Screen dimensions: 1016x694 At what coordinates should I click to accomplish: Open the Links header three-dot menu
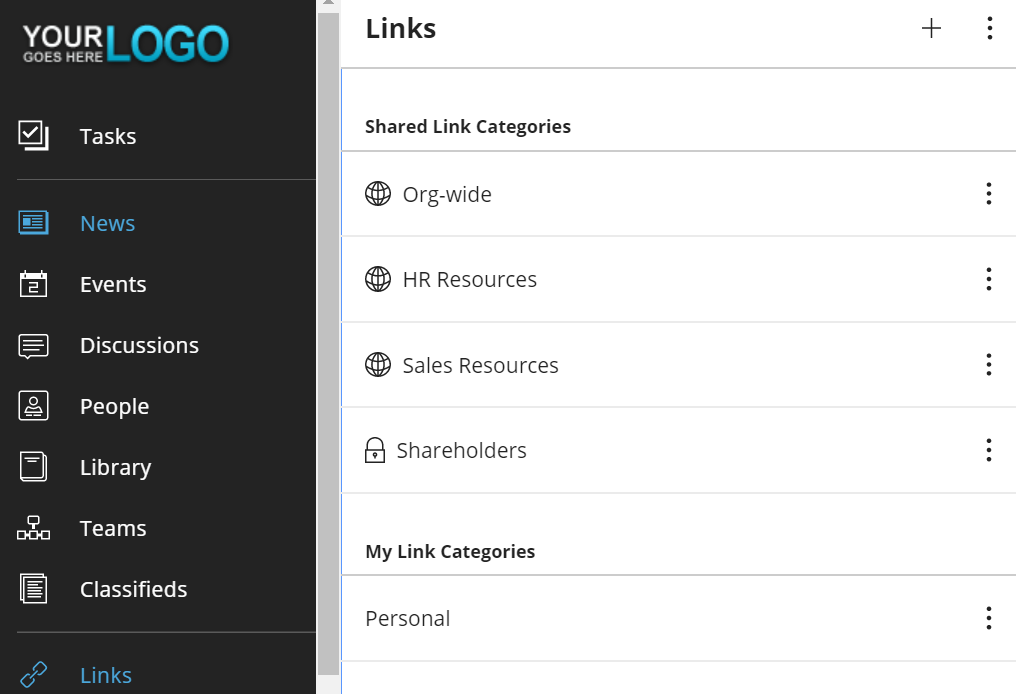pos(989,28)
